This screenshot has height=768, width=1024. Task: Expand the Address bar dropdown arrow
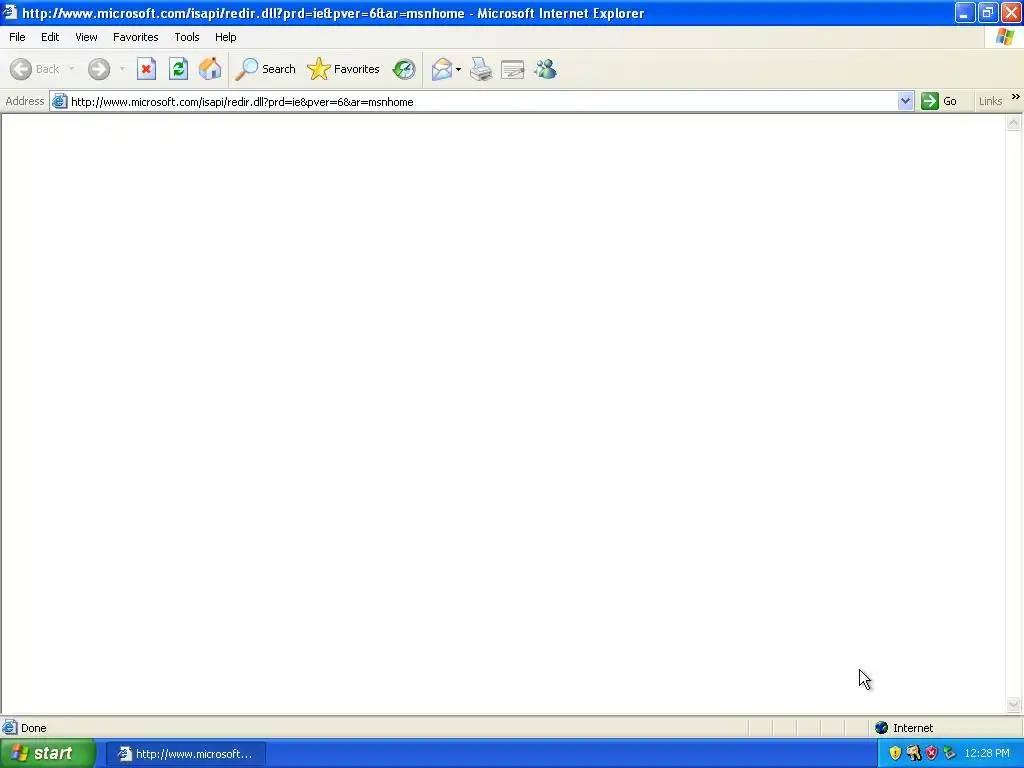coord(905,101)
